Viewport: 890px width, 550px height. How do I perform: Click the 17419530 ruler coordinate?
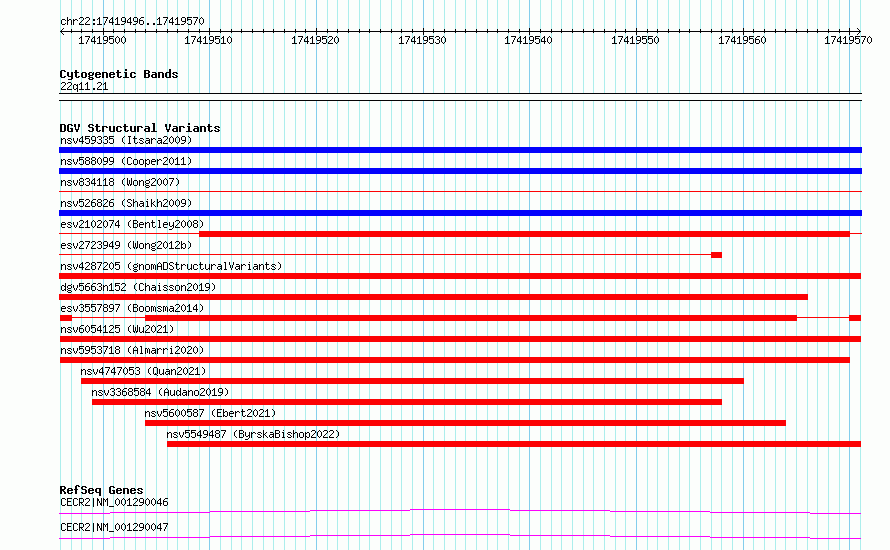pyautogui.click(x=422, y=40)
